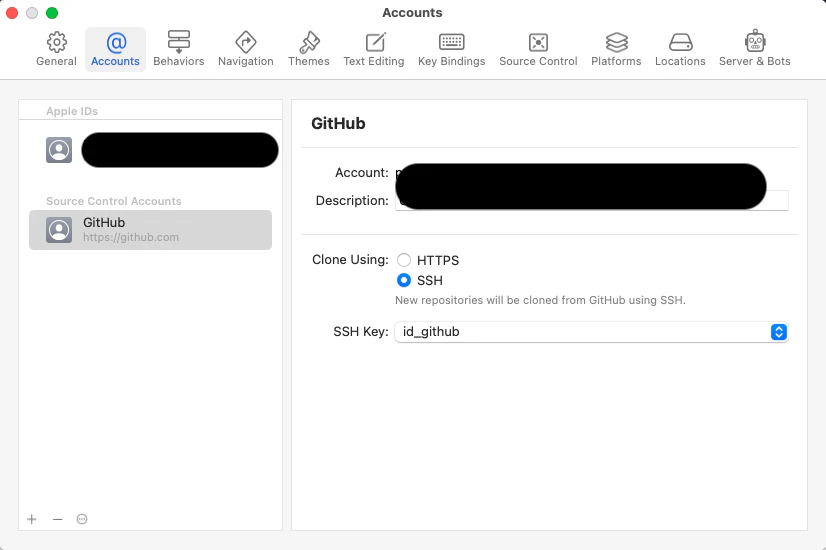Open the Behaviors preferences icon
This screenshot has height=550, width=826.
pyautogui.click(x=179, y=42)
